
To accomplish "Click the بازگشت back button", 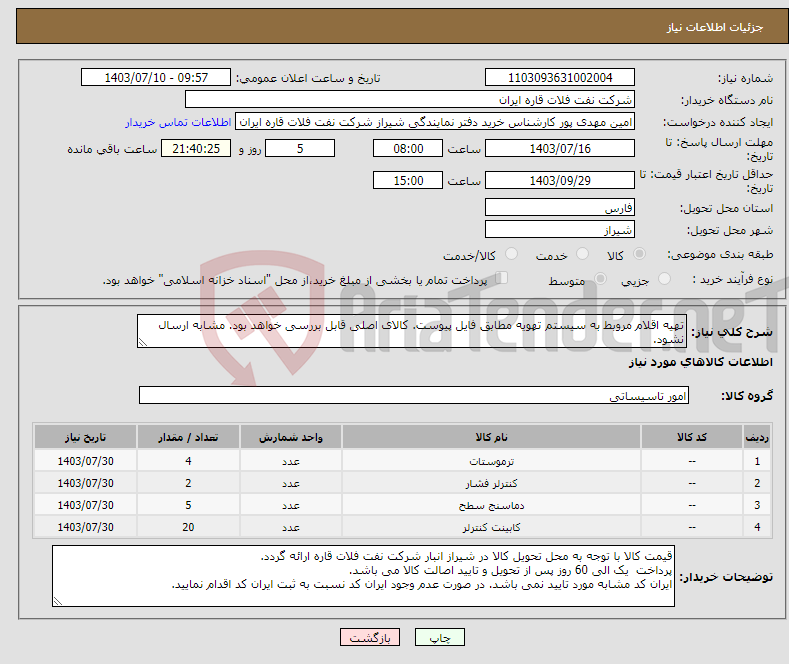I will [370, 637].
